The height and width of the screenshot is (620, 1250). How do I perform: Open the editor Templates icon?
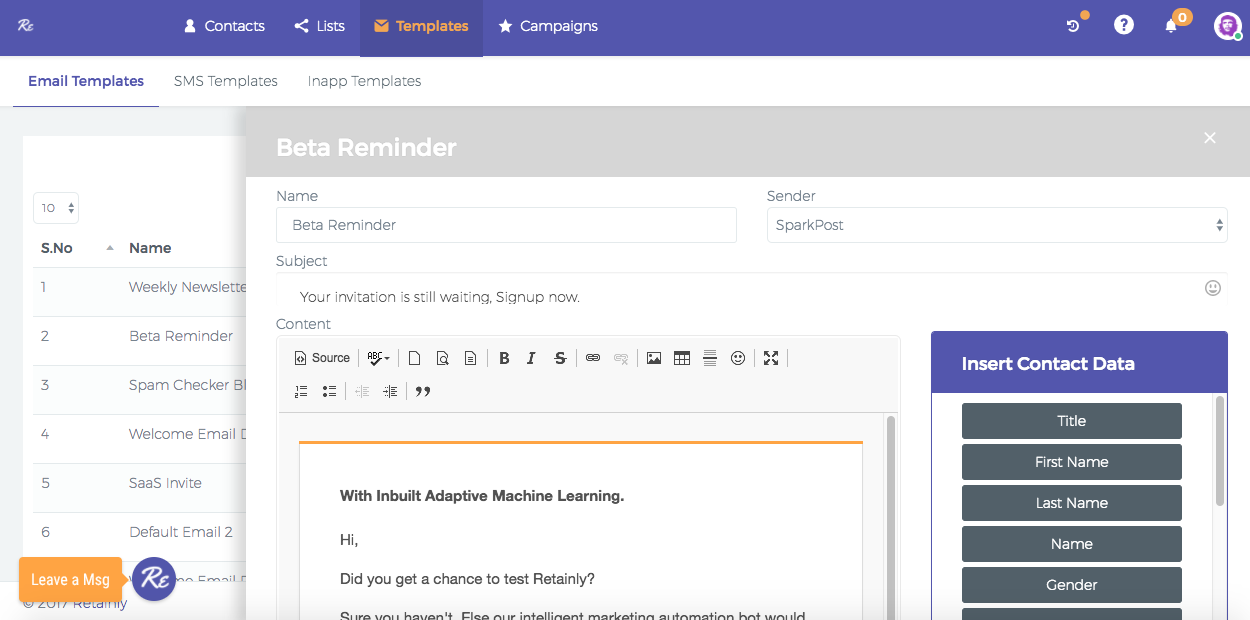pyautogui.click(x=470, y=358)
